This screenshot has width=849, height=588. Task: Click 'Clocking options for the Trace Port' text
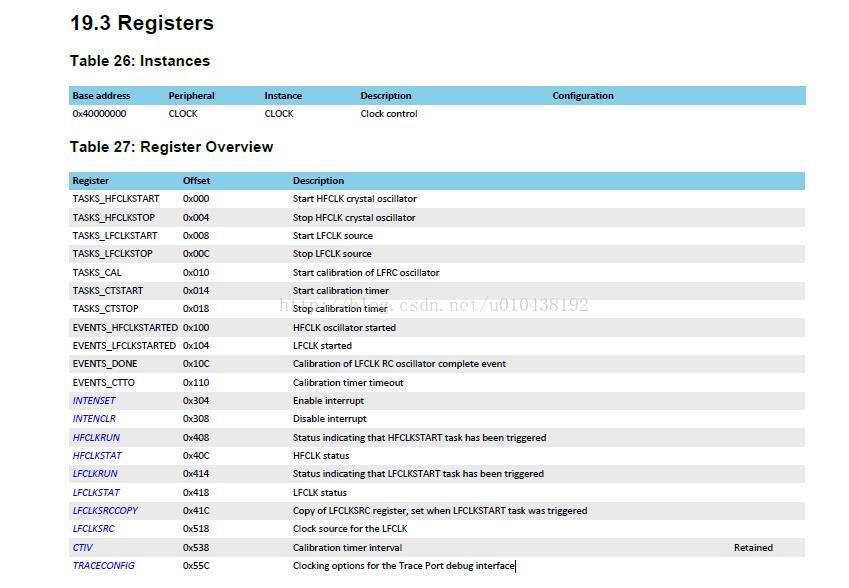point(368,565)
